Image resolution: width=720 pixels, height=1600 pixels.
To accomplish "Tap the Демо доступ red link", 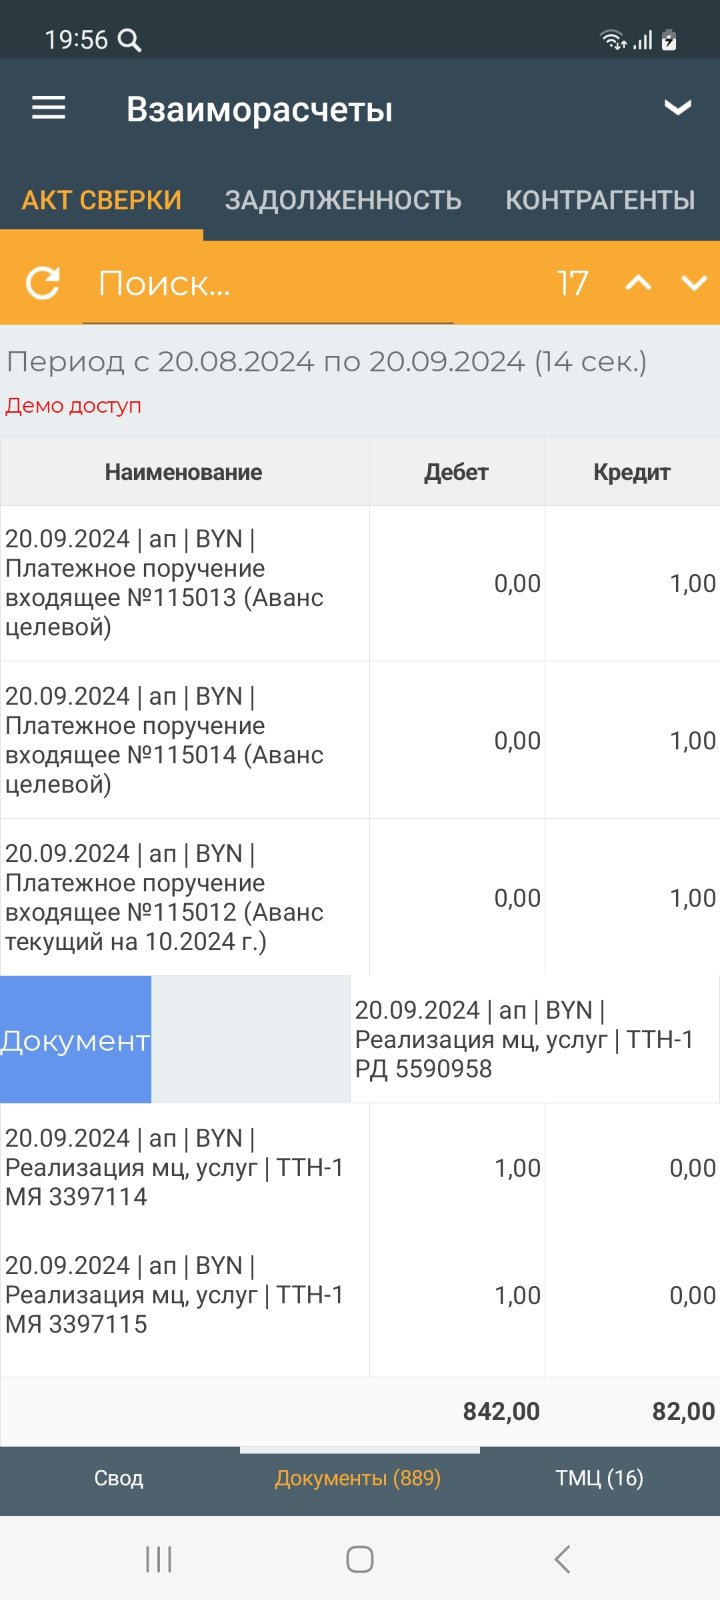I will [73, 405].
